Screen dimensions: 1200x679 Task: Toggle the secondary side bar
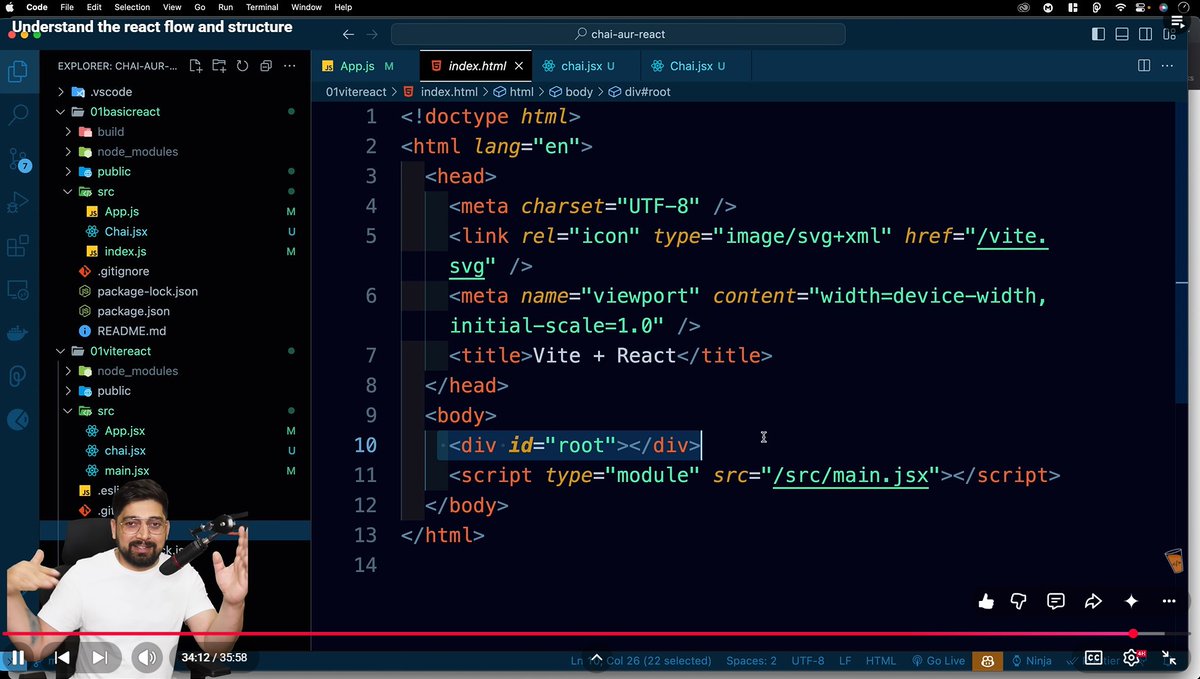[x=1146, y=34]
